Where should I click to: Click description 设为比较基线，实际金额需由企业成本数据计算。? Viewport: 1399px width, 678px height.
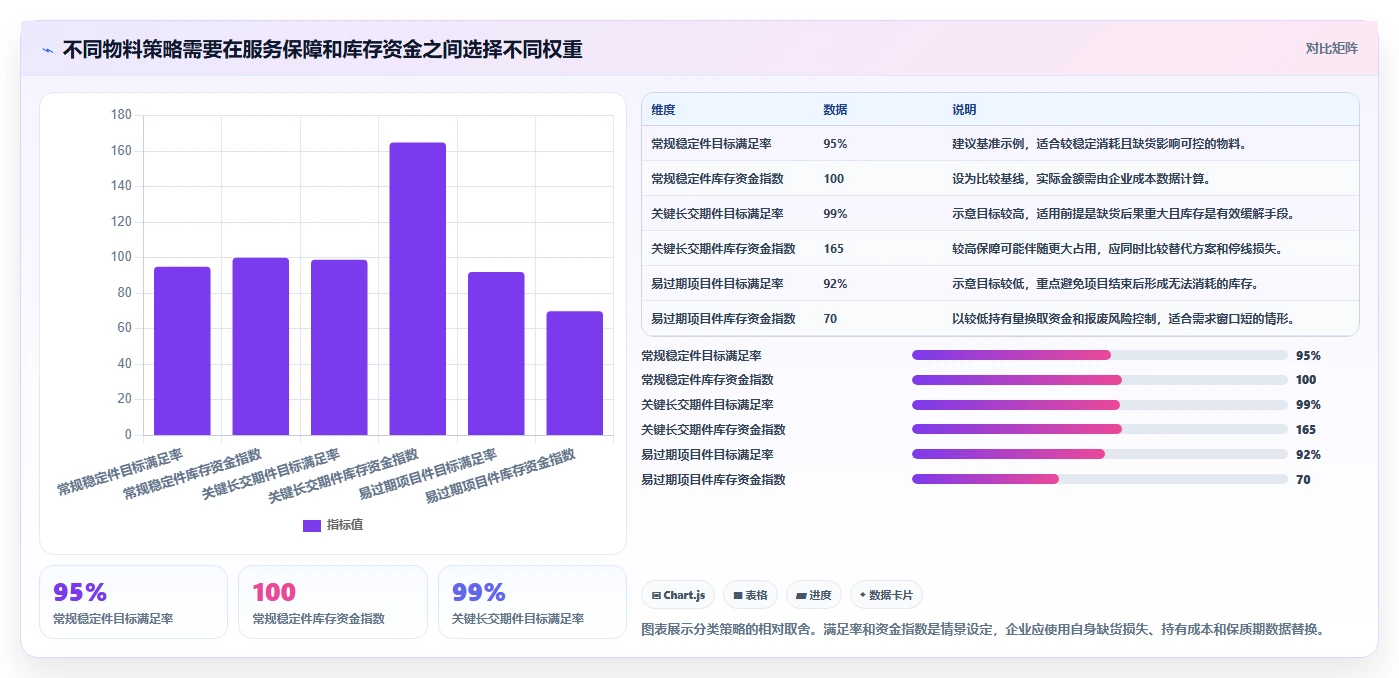click(1081, 179)
